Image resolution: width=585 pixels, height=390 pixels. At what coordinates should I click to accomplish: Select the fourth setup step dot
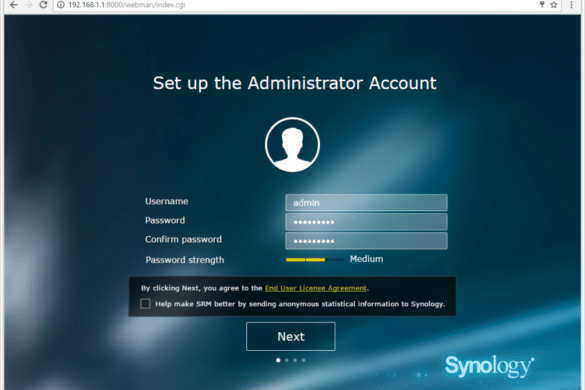[304, 360]
